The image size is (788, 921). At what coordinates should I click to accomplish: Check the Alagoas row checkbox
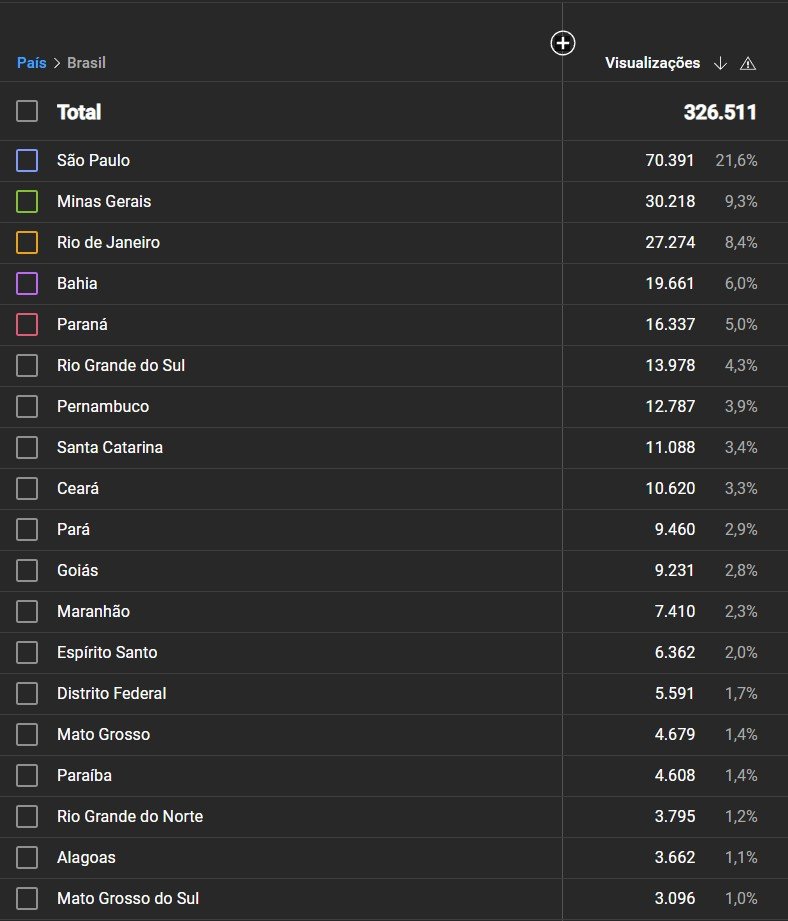pyautogui.click(x=27, y=857)
